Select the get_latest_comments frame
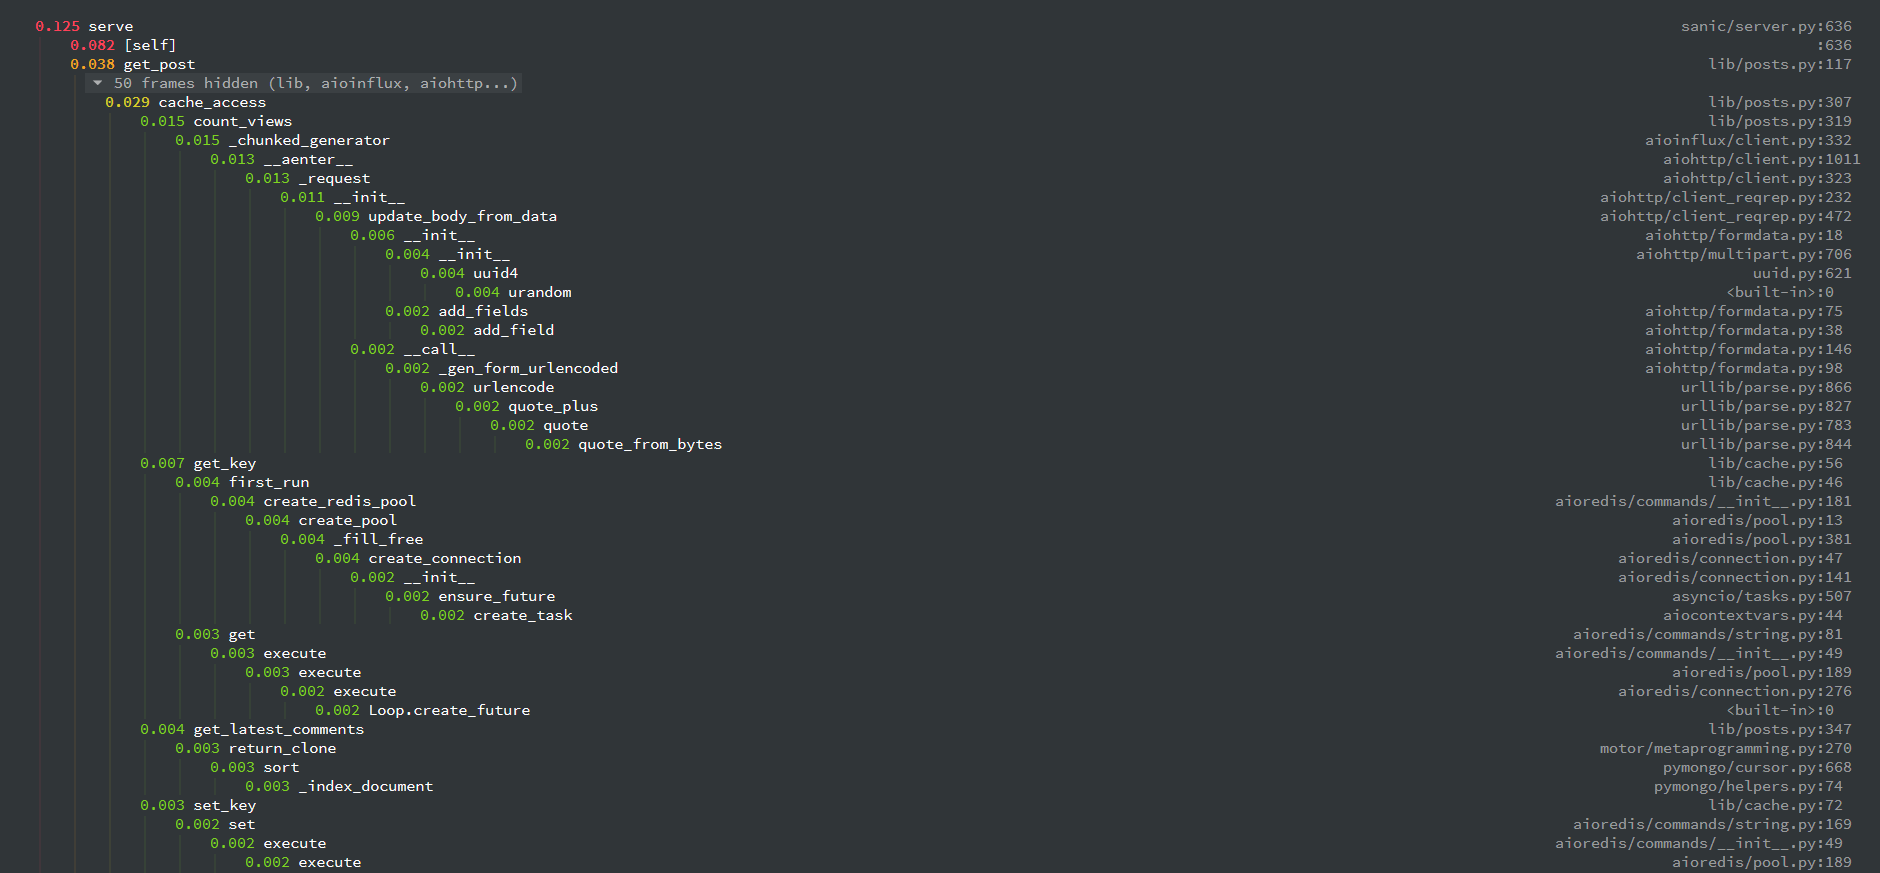The height and width of the screenshot is (873, 1880). [x=278, y=729]
